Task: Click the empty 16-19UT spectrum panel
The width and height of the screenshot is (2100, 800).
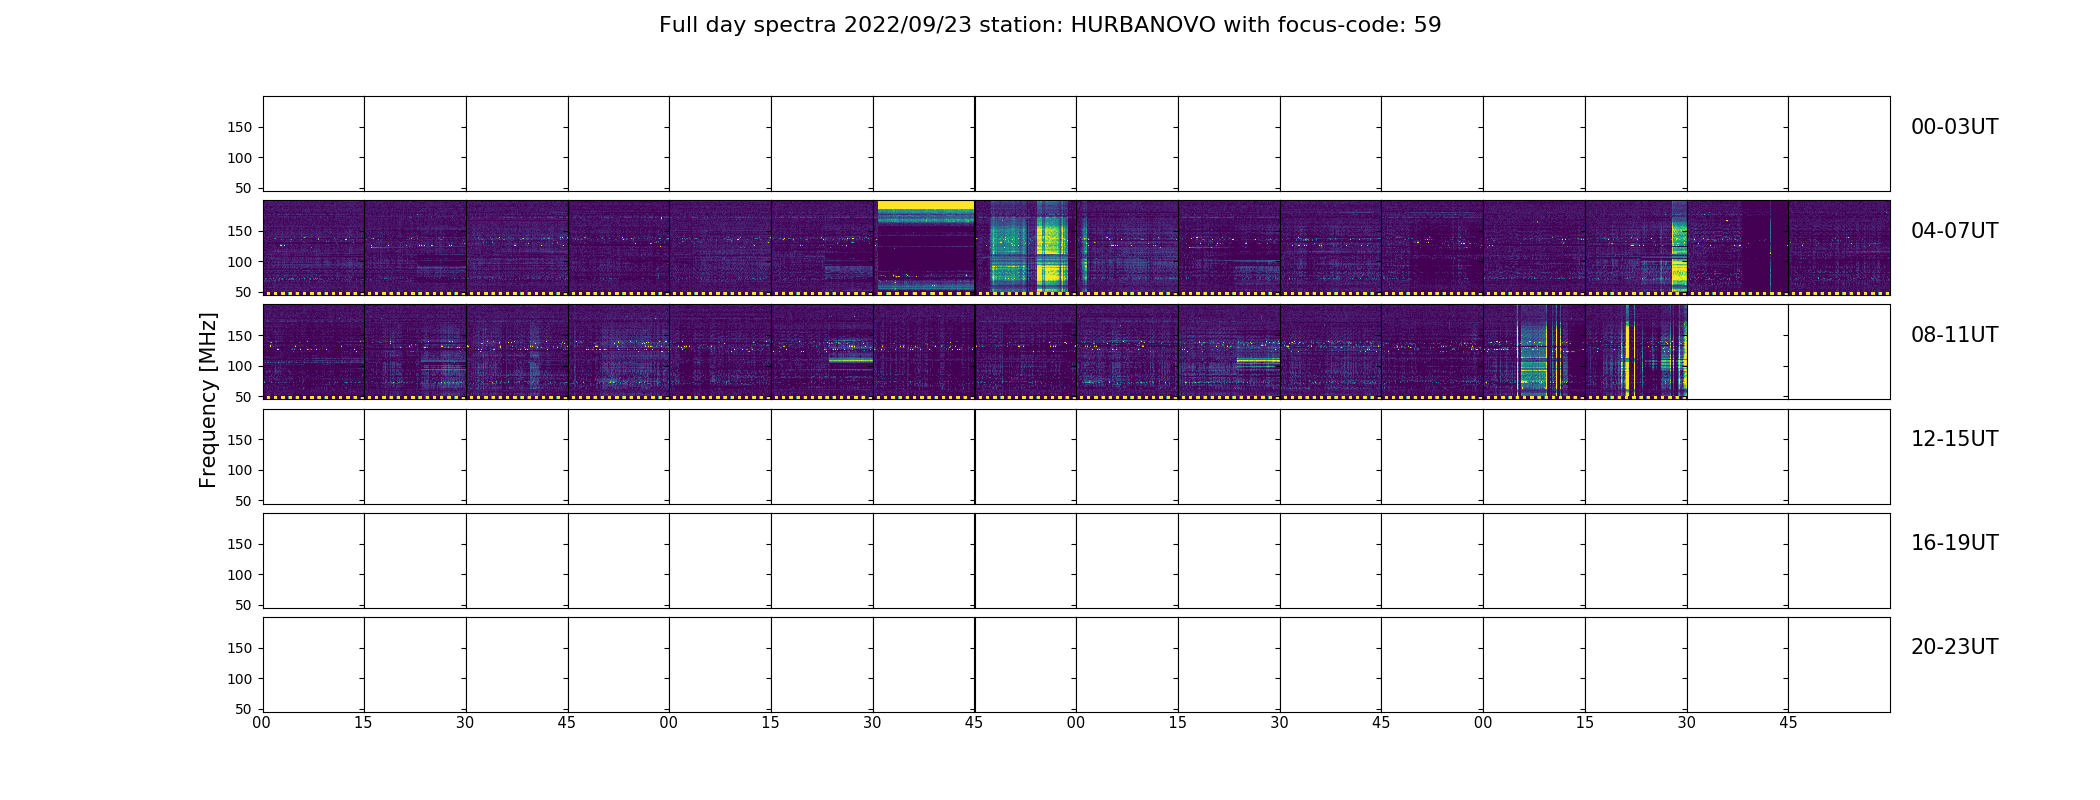Action: 1076,561
